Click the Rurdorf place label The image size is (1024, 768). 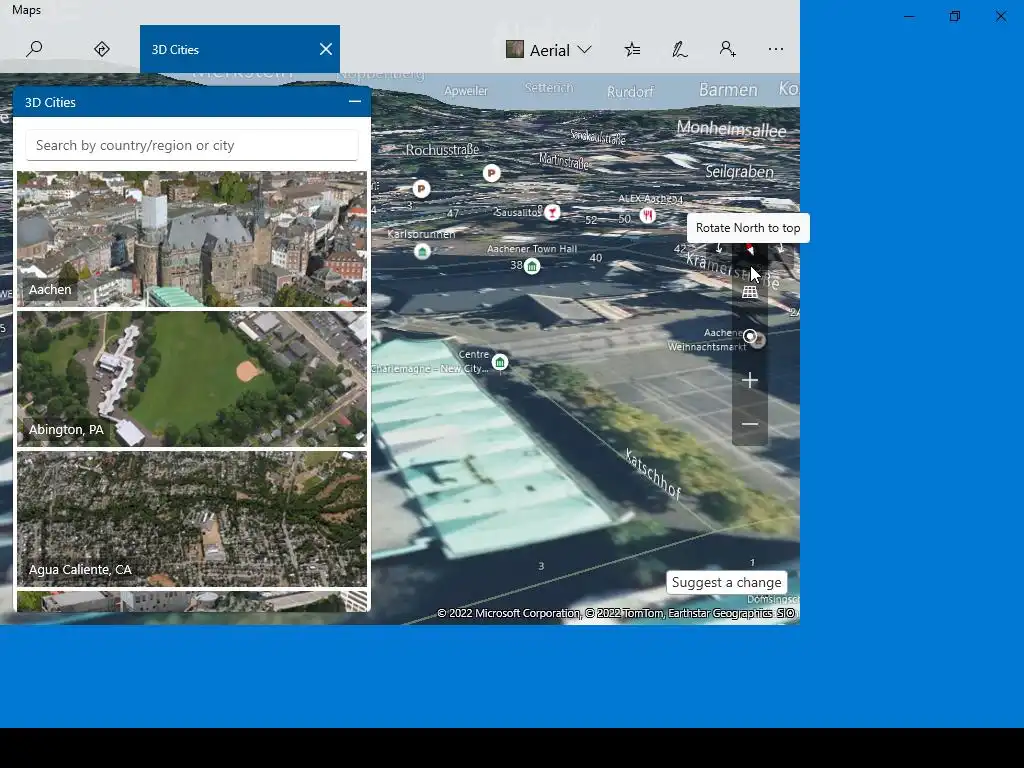(630, 92)
